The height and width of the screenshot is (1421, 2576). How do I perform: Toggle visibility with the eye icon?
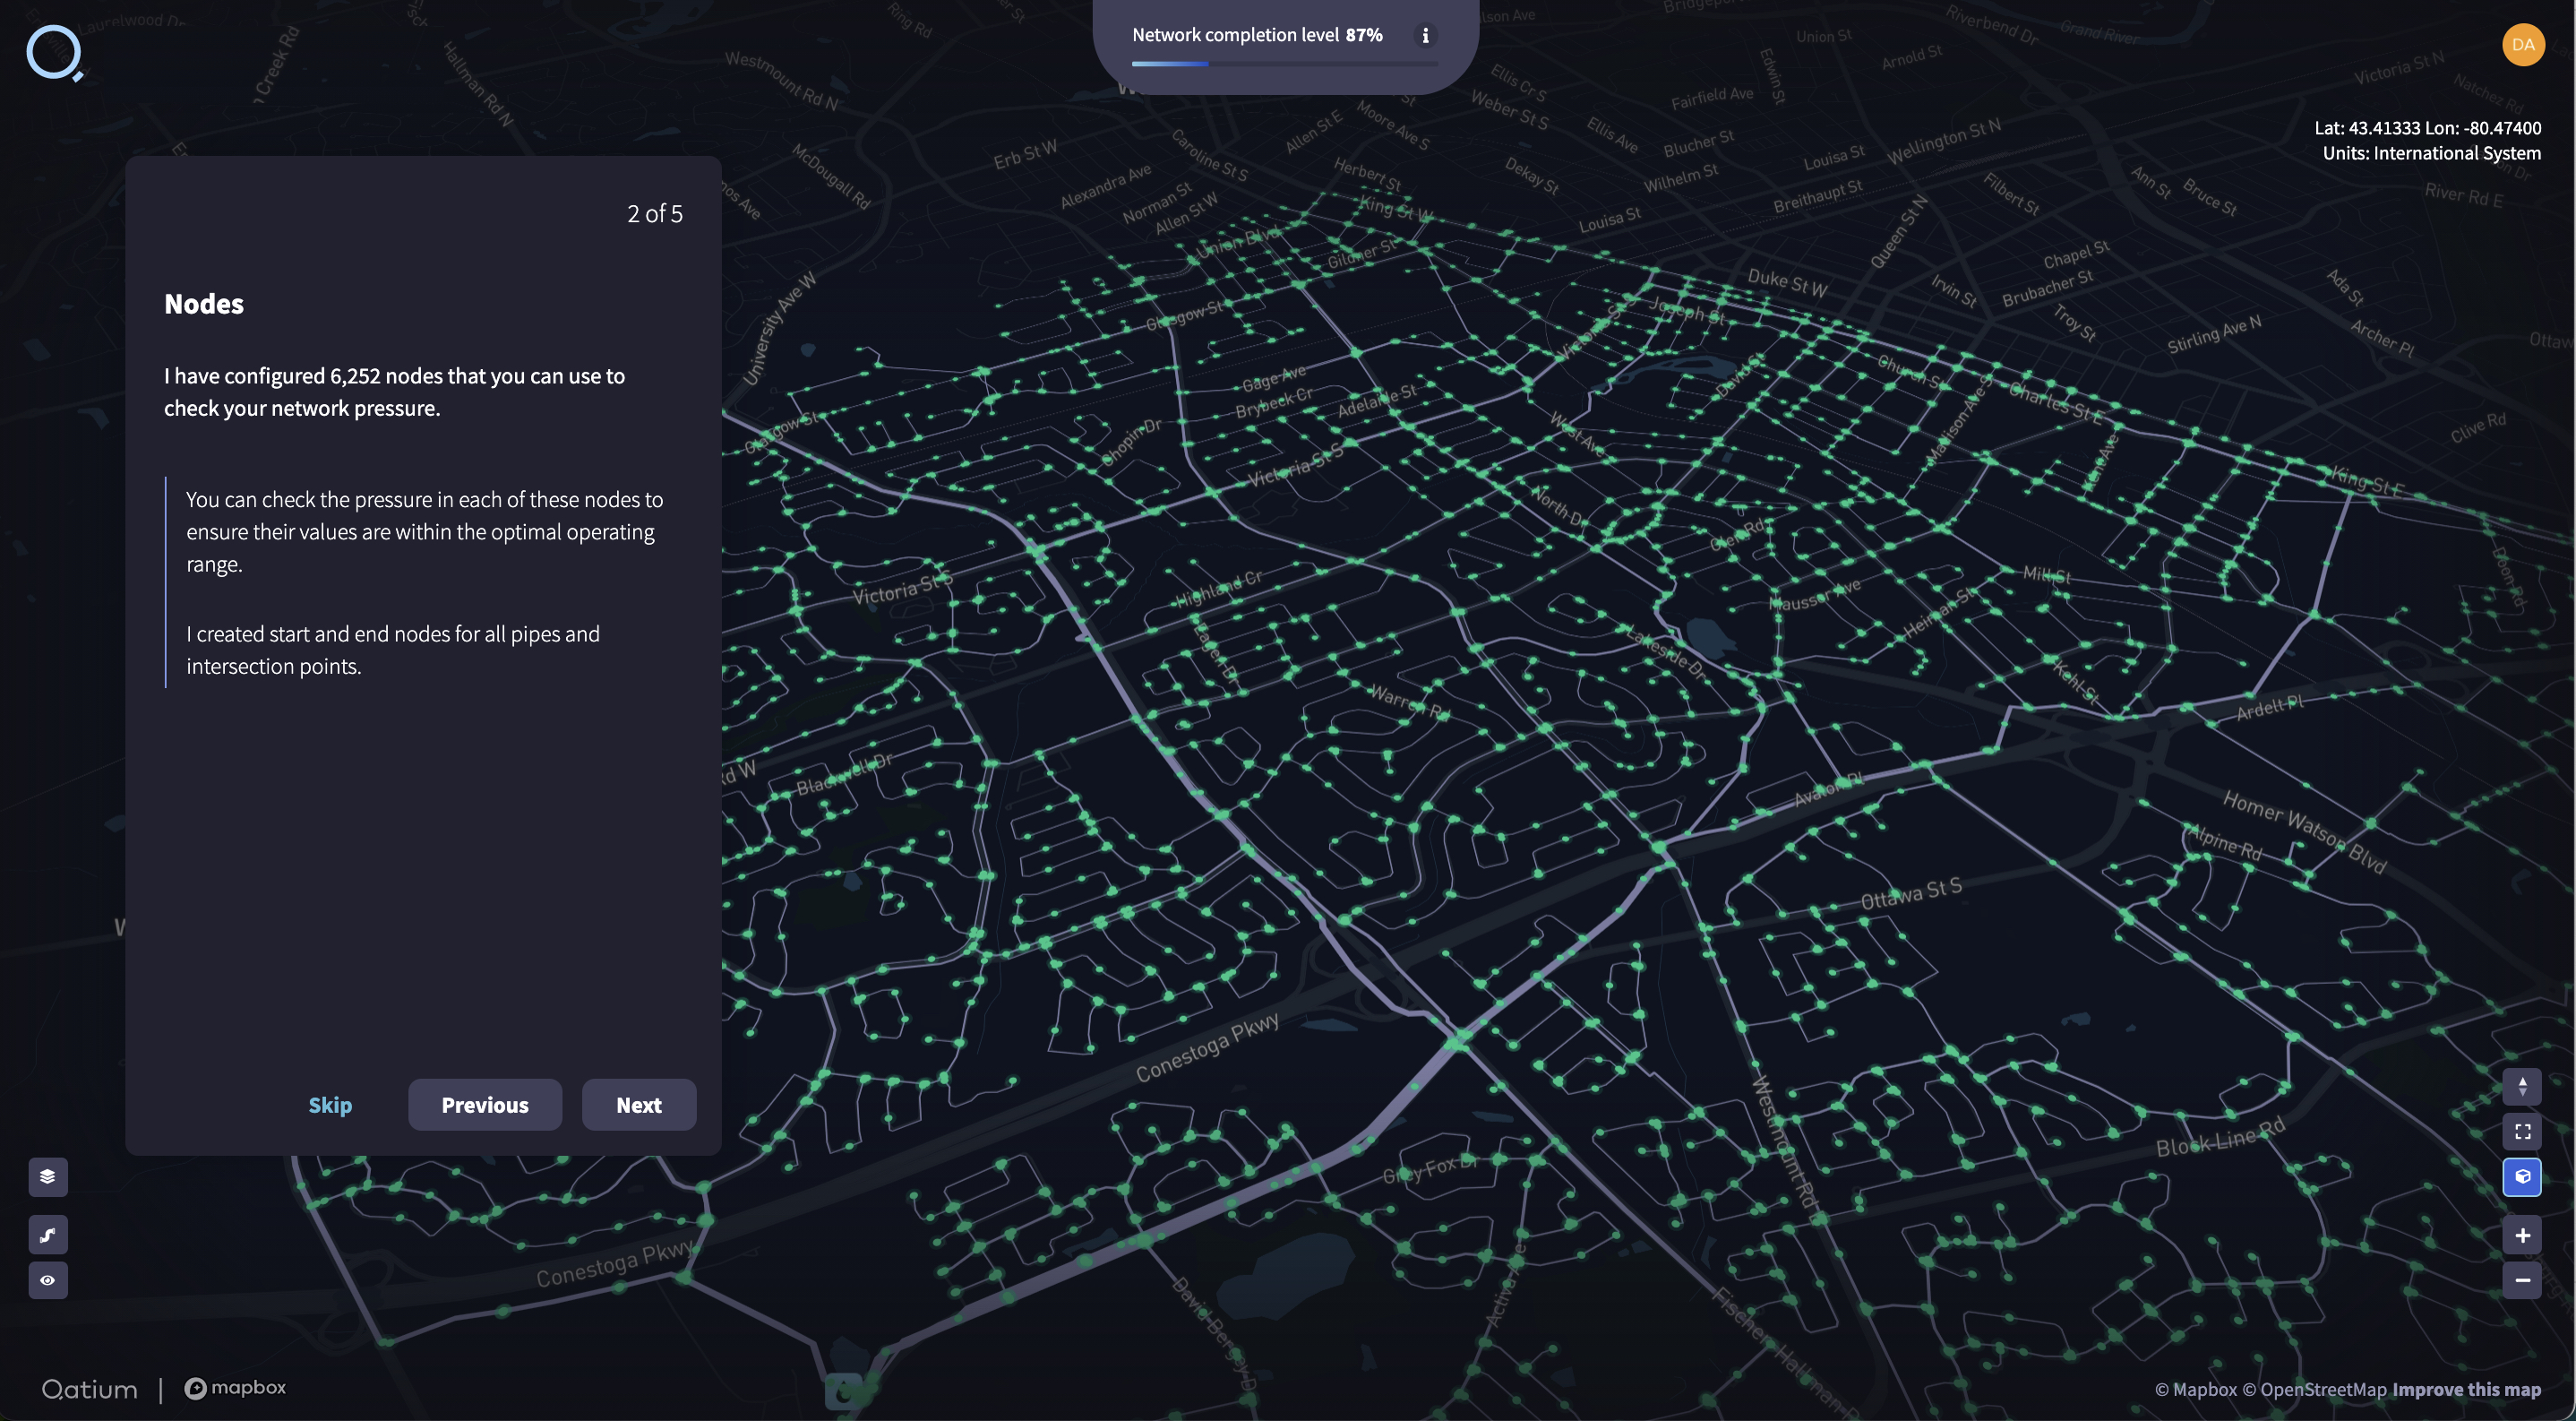pos(47,1280)
